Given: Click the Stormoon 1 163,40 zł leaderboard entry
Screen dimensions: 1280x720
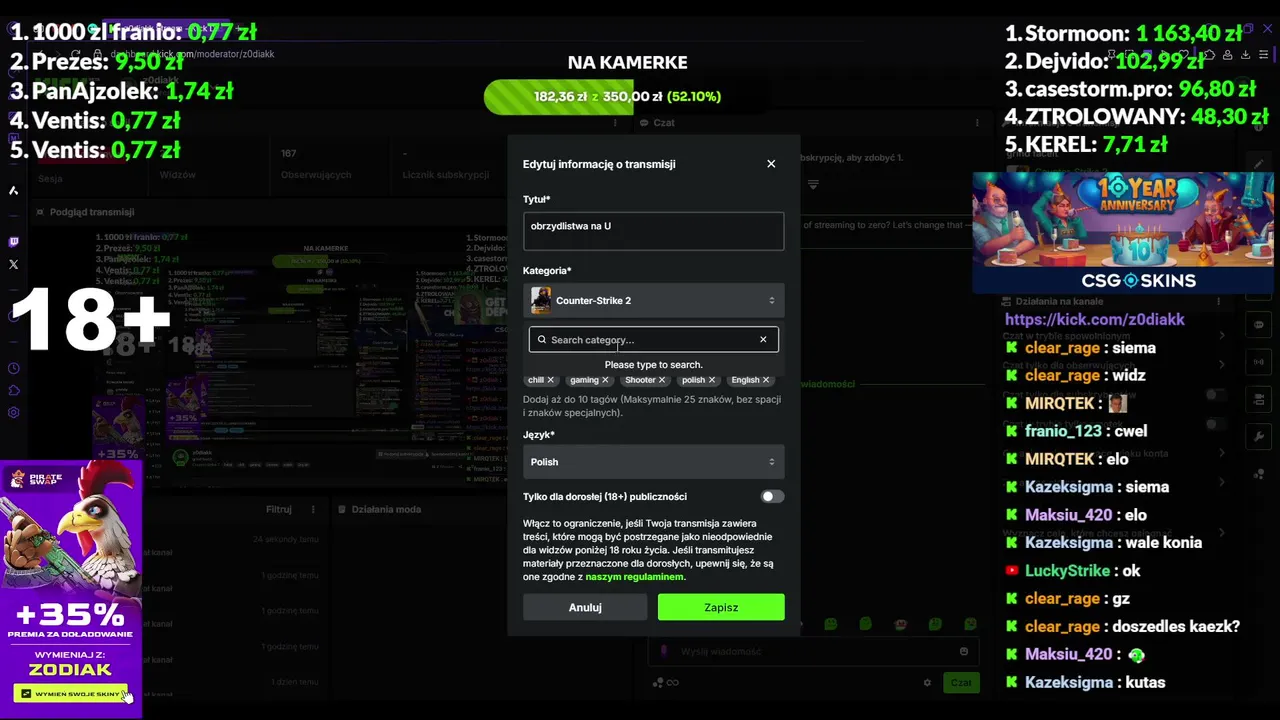Looking at the screenshot, I should (x=1121, y=34).
